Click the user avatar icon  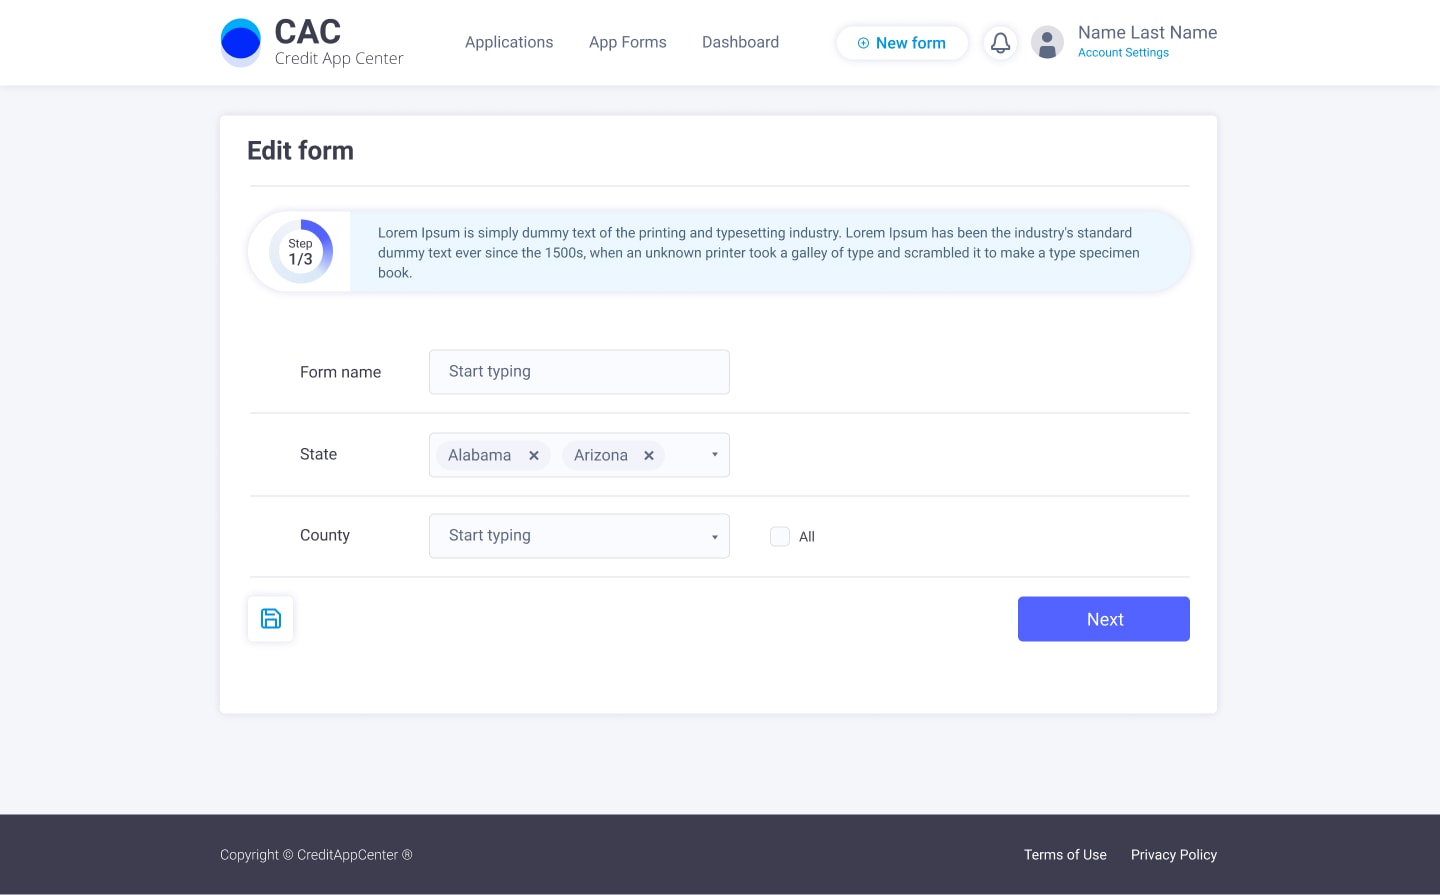click(1047, 43)
